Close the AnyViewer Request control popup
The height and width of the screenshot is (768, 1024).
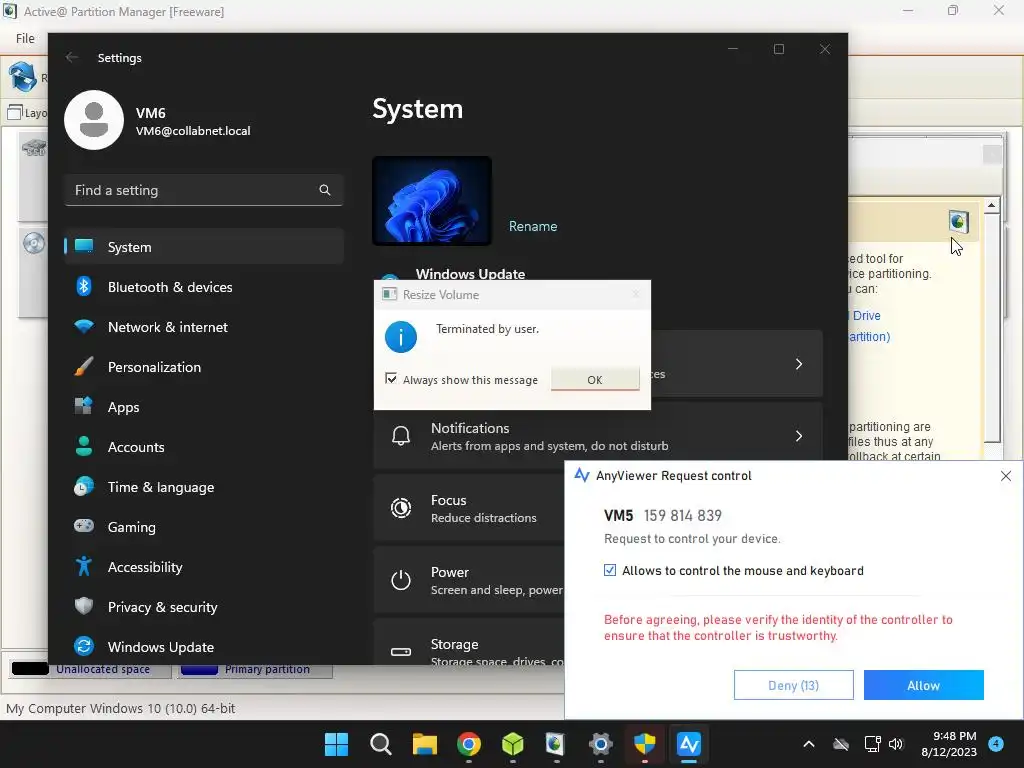tap(1006, 476)
